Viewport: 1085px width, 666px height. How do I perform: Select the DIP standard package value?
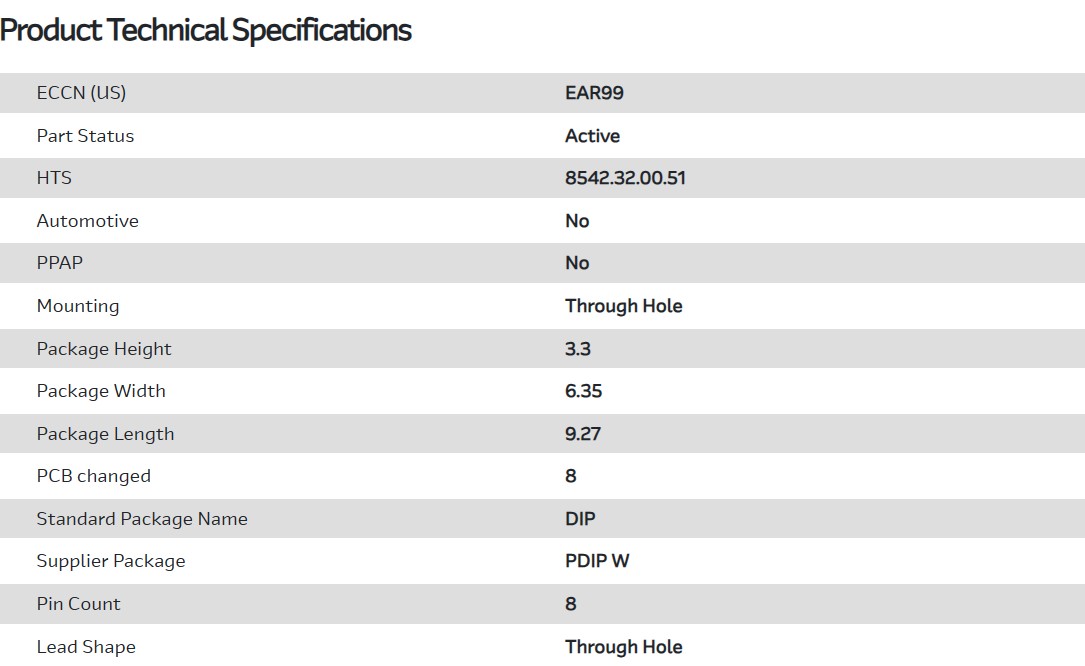(x=580, y=519)
